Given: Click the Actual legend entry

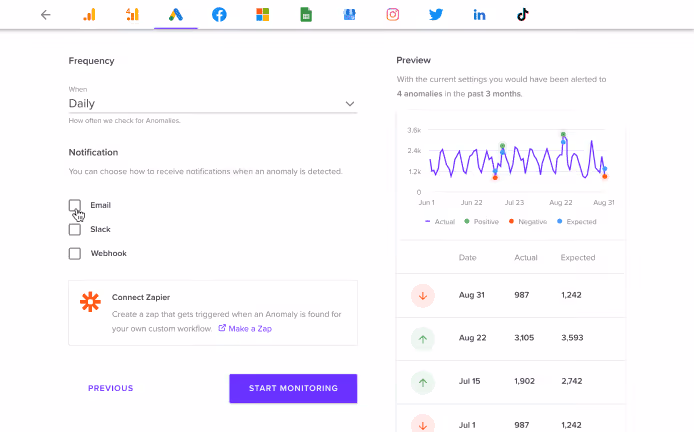Looking at the screenshot, I should (440, 221).
